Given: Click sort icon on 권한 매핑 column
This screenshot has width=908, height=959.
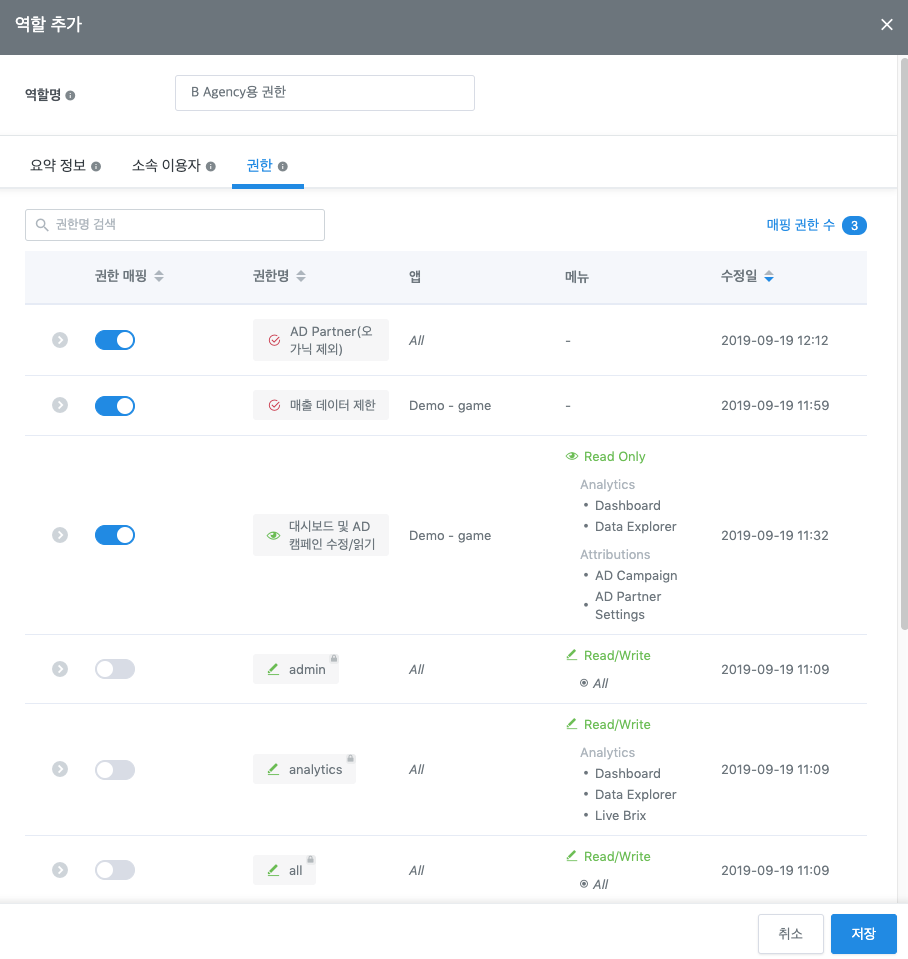Looking at the screenshot, I should click(159, 277).
